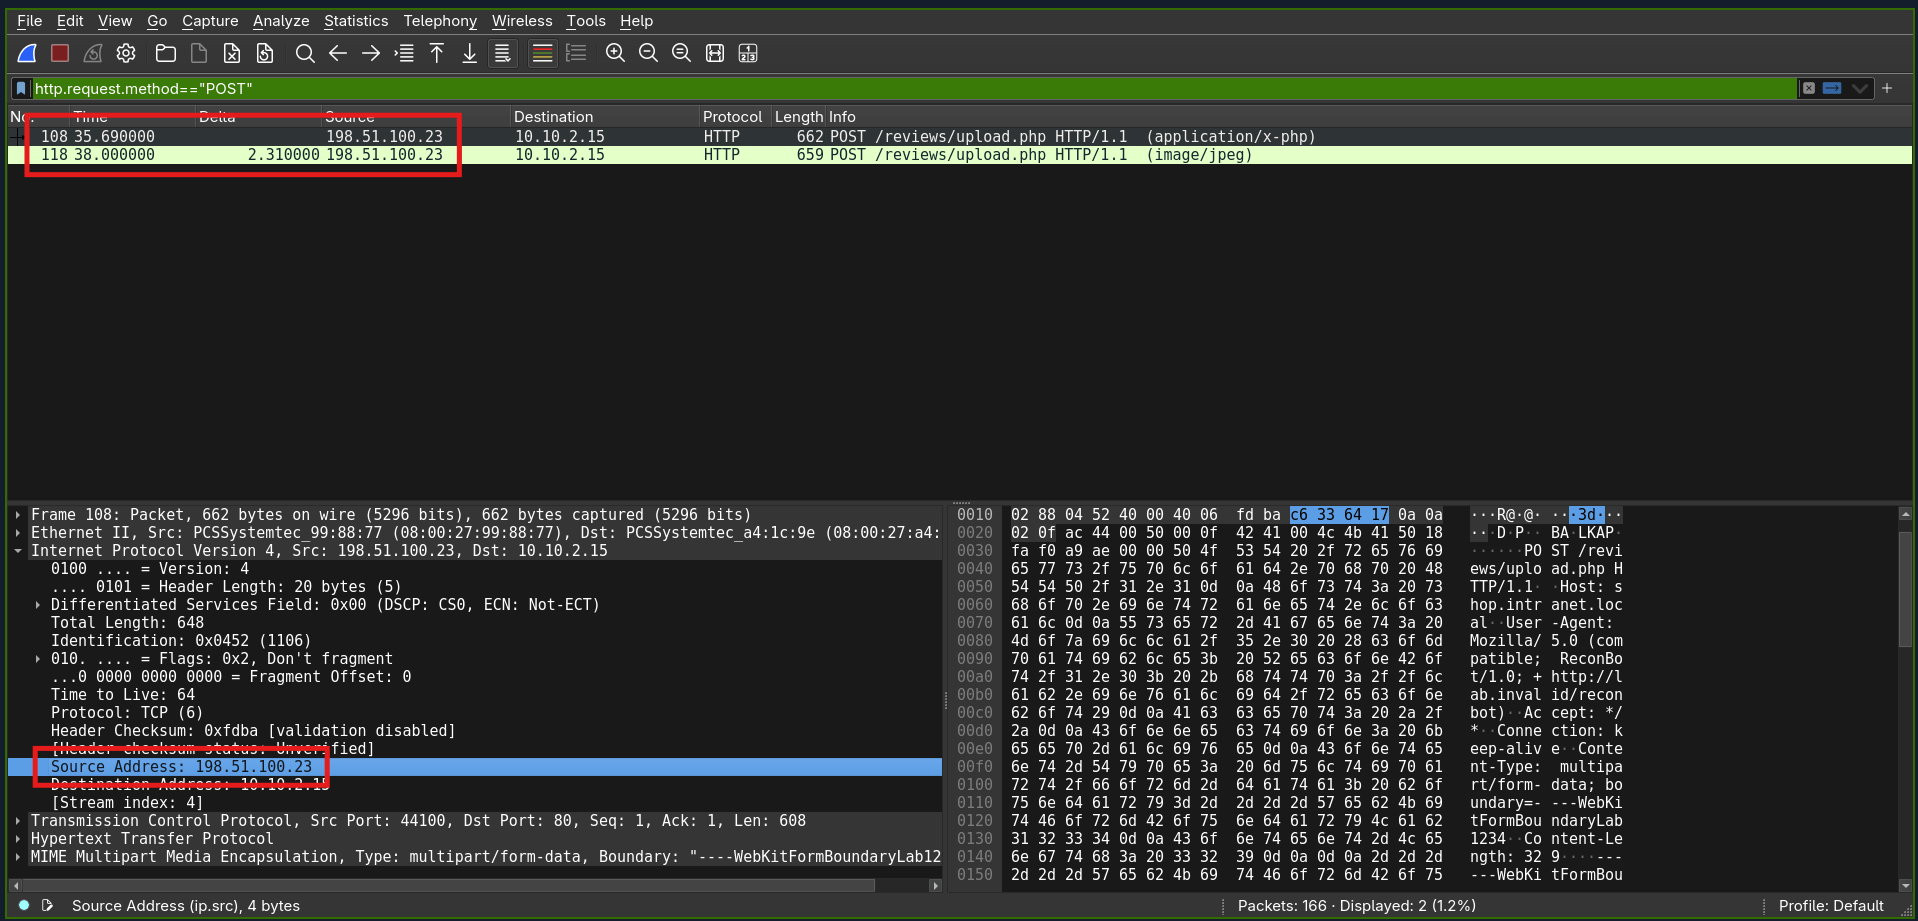
Task: Open a capture file folder icon
Action: (166, 54)
